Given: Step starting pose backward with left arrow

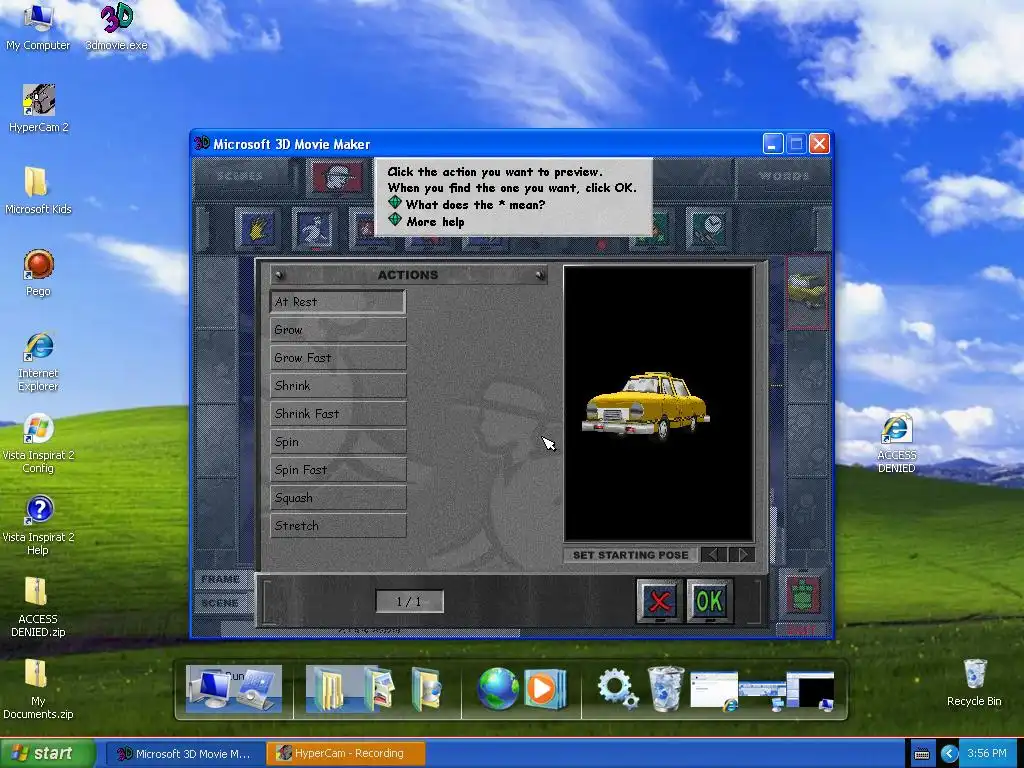Looking at the screenshot, I should pos(713,555).
